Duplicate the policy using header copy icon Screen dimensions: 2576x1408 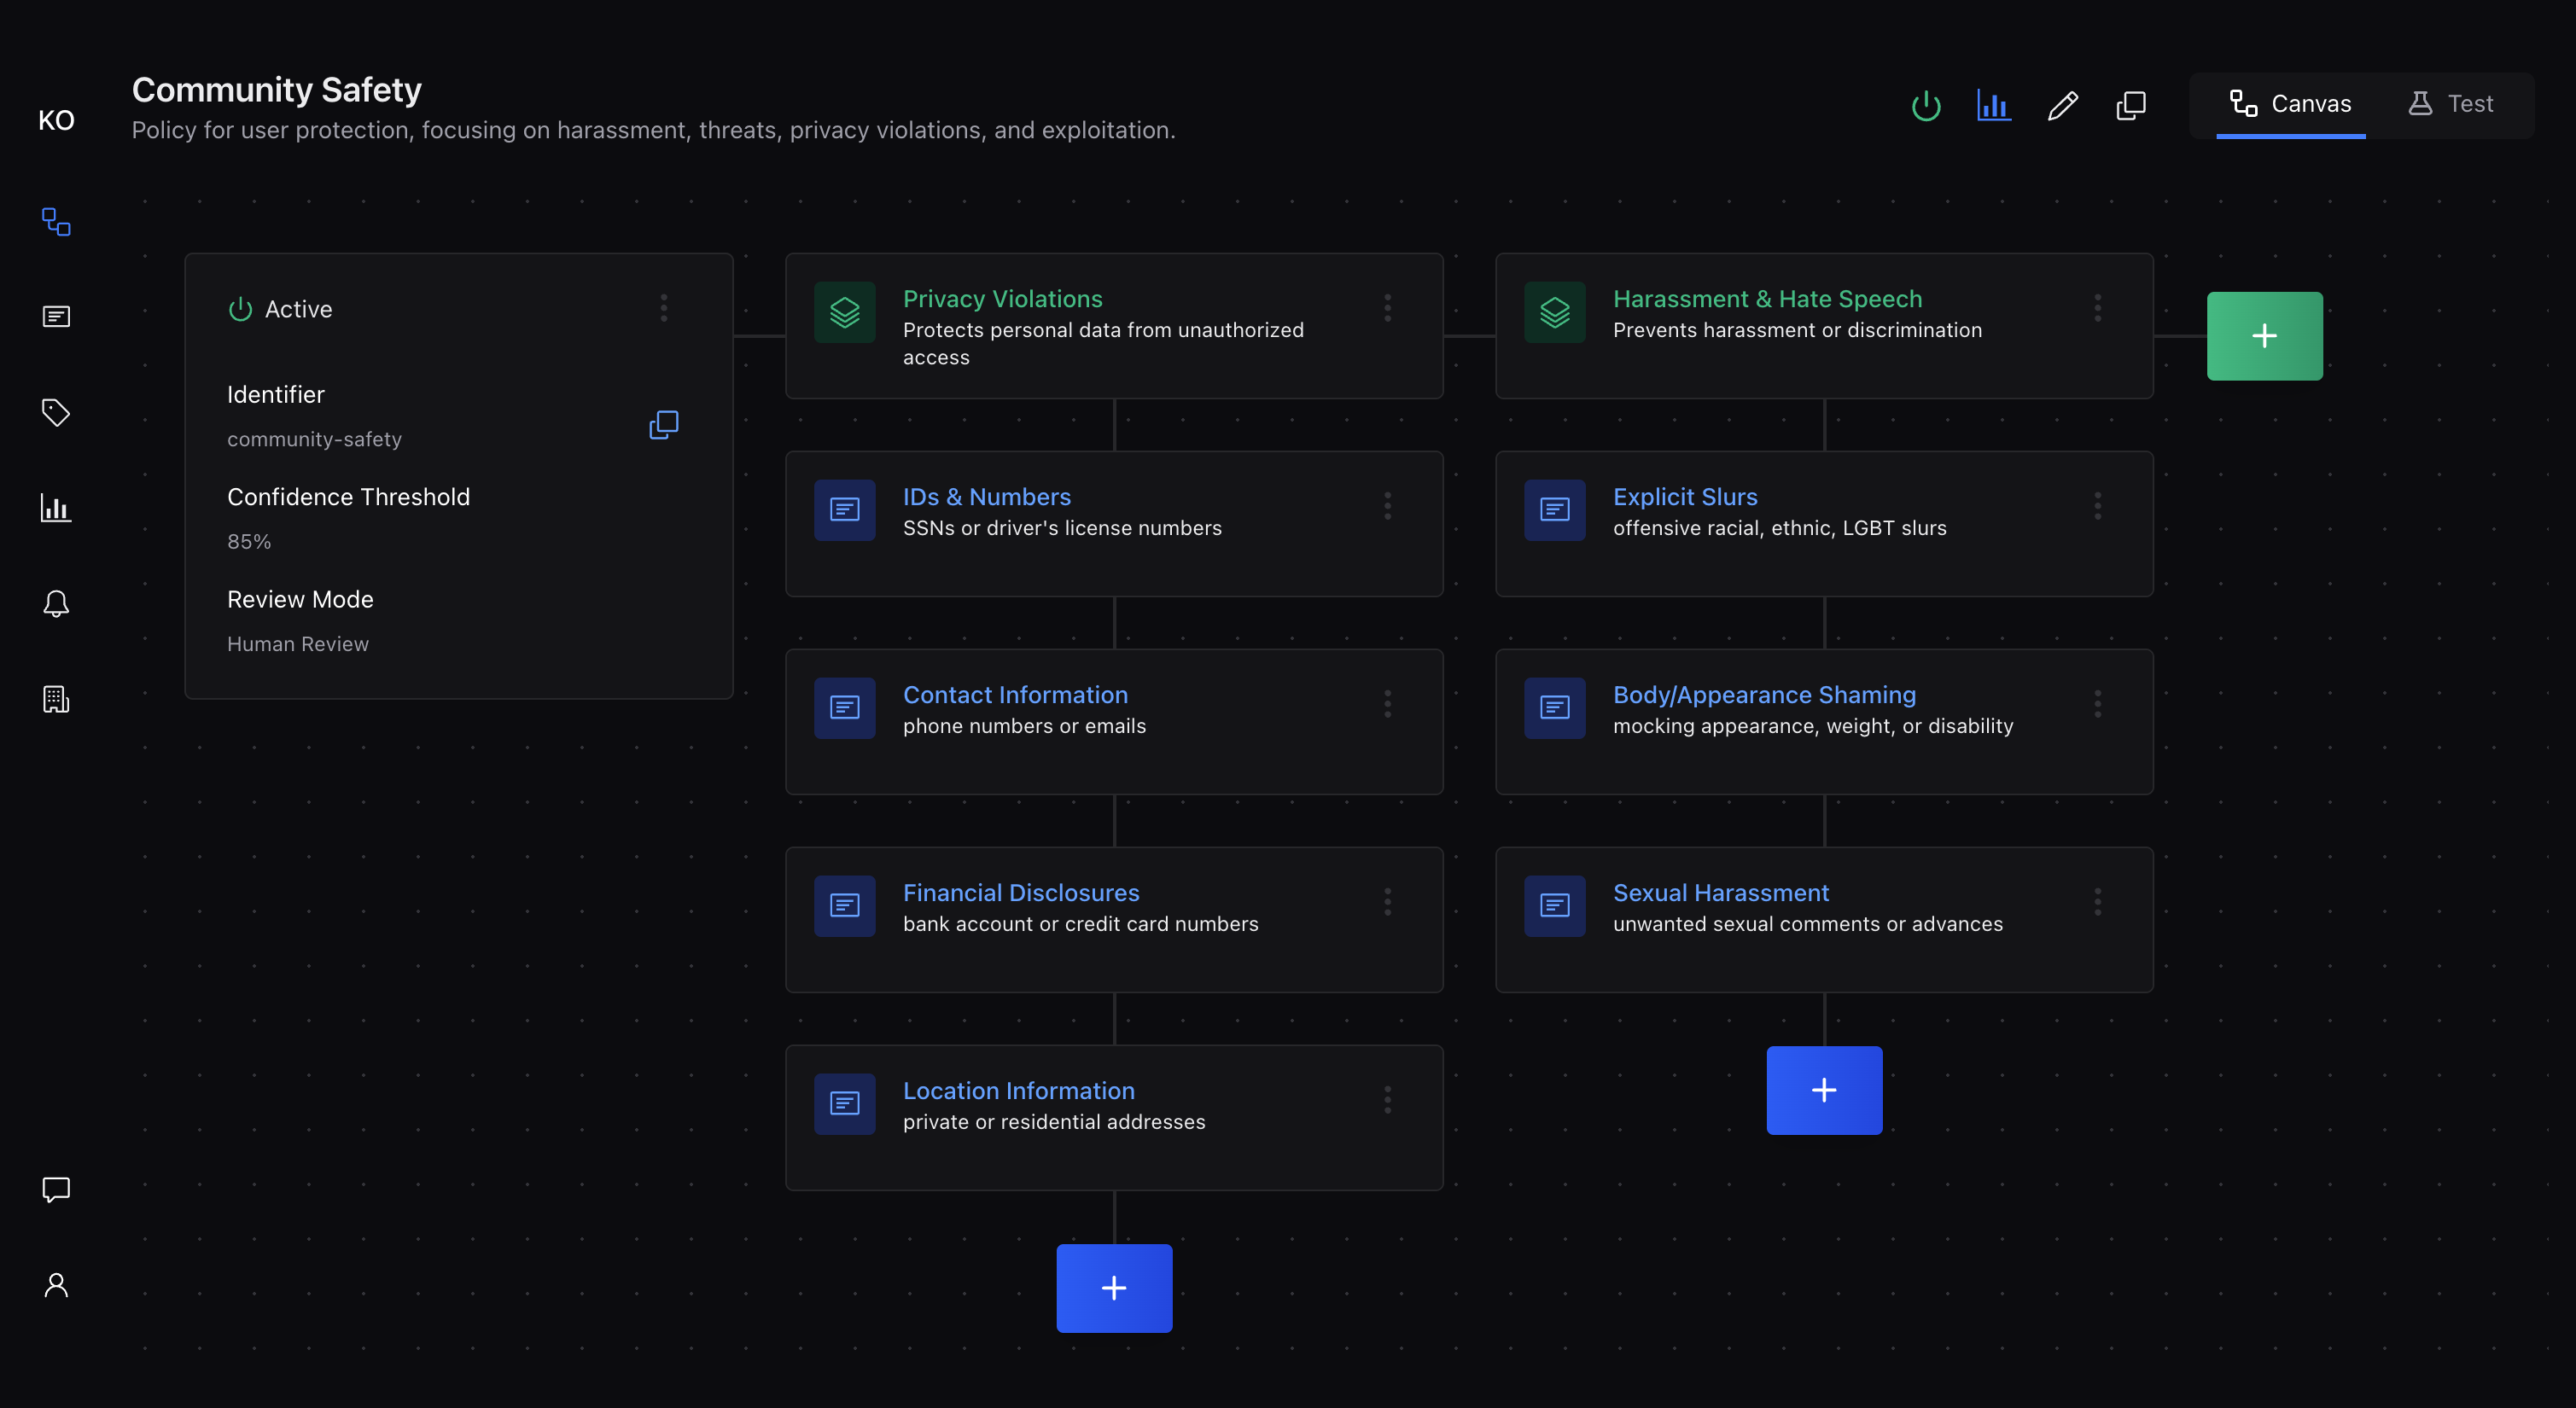coord(2130,105)
